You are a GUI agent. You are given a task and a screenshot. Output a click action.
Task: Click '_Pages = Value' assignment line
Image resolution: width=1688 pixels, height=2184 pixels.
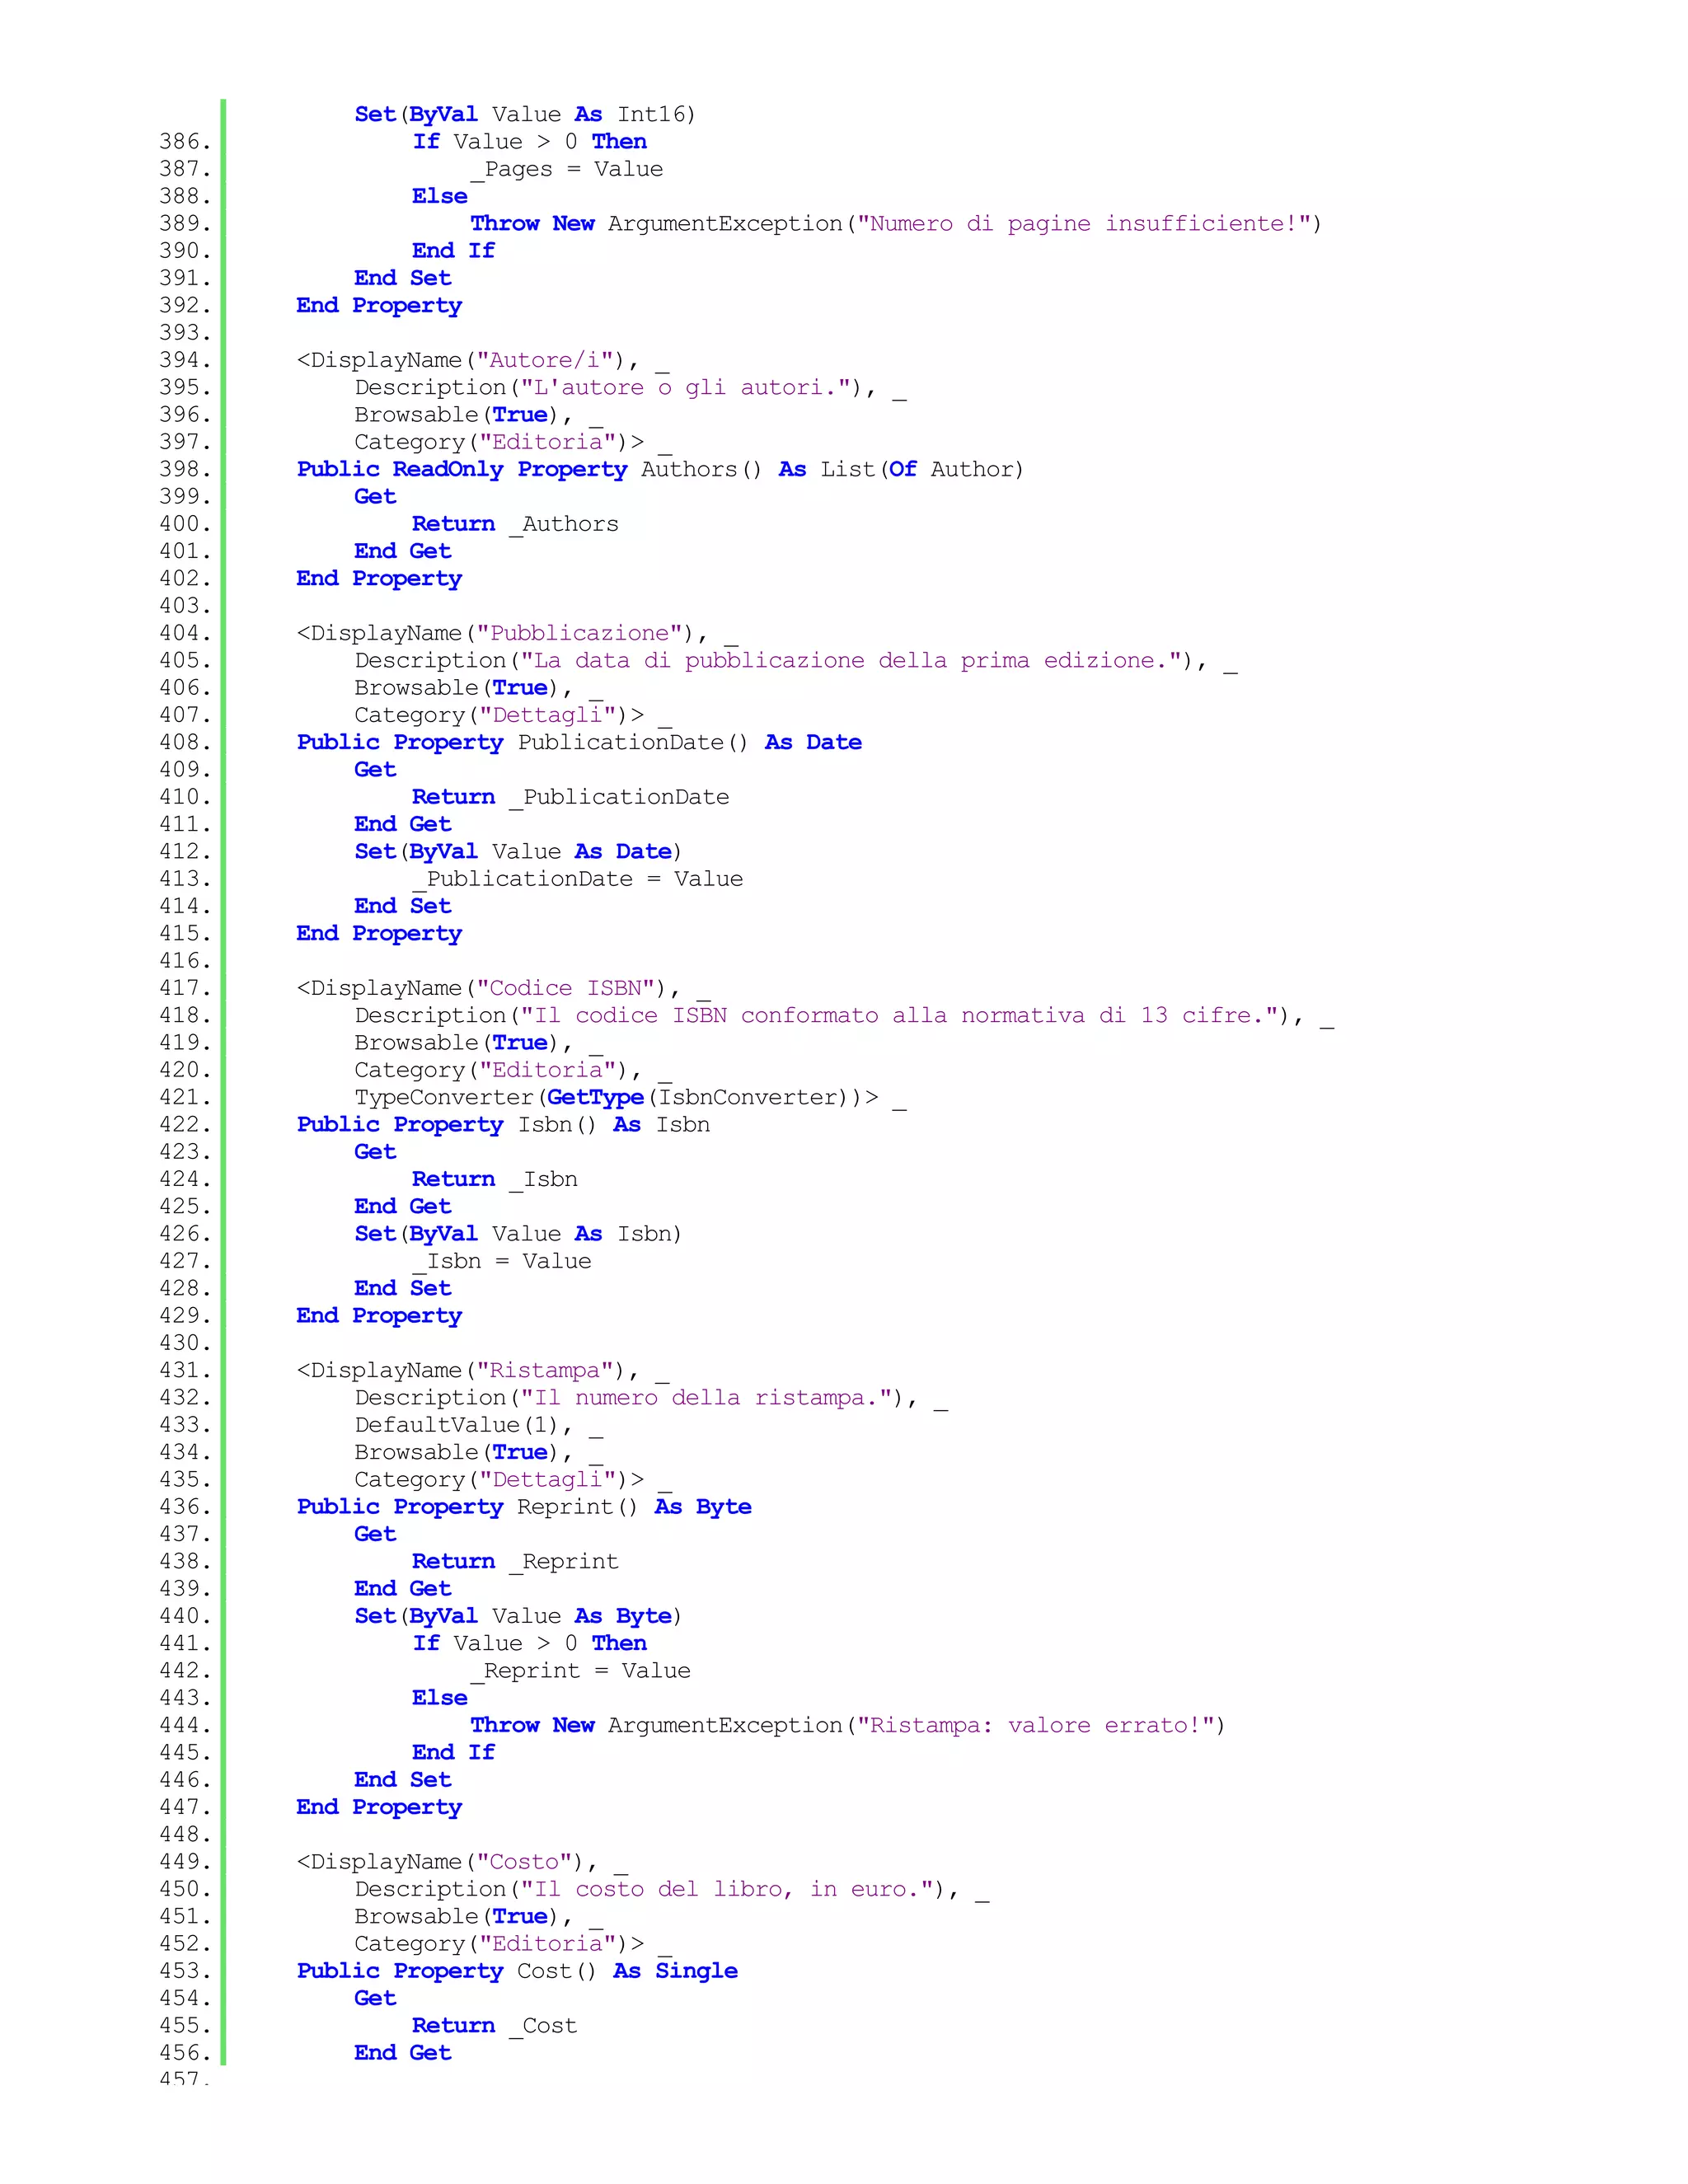tap(567, 169)
